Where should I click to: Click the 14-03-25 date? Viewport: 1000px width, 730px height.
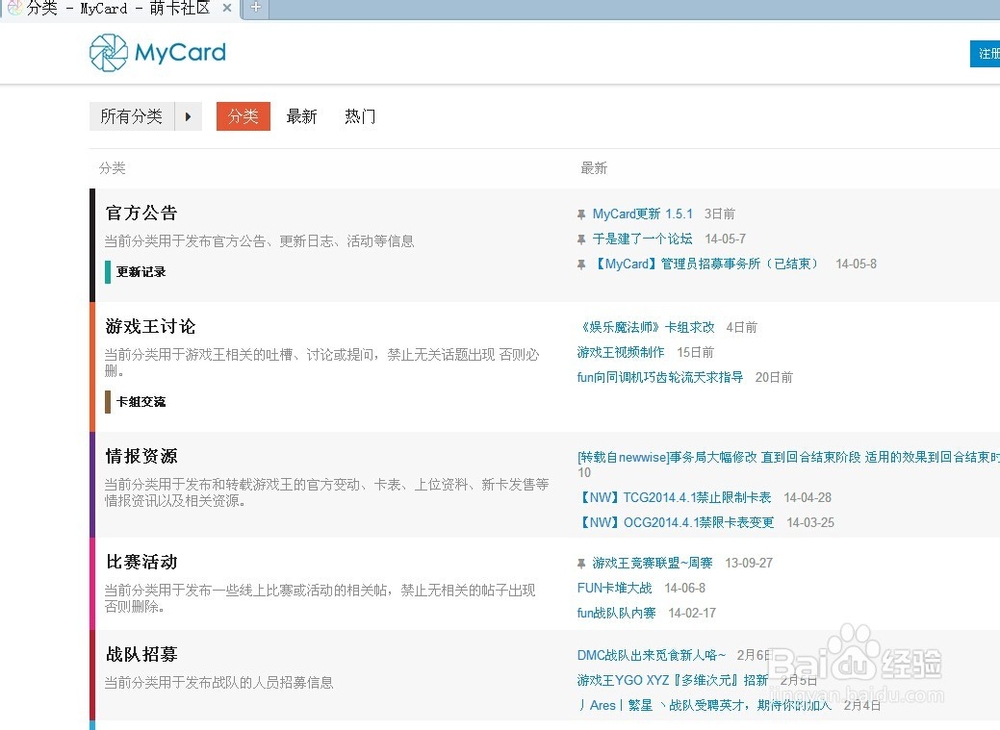tap(810, 522)
